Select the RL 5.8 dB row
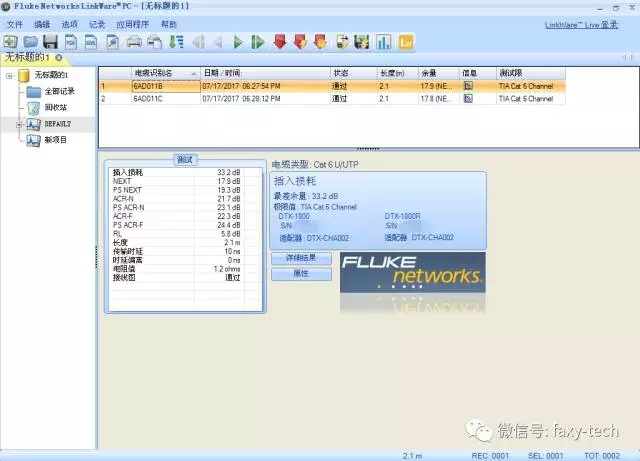Viewport: 640px width, 461px height. click(185, 234)
